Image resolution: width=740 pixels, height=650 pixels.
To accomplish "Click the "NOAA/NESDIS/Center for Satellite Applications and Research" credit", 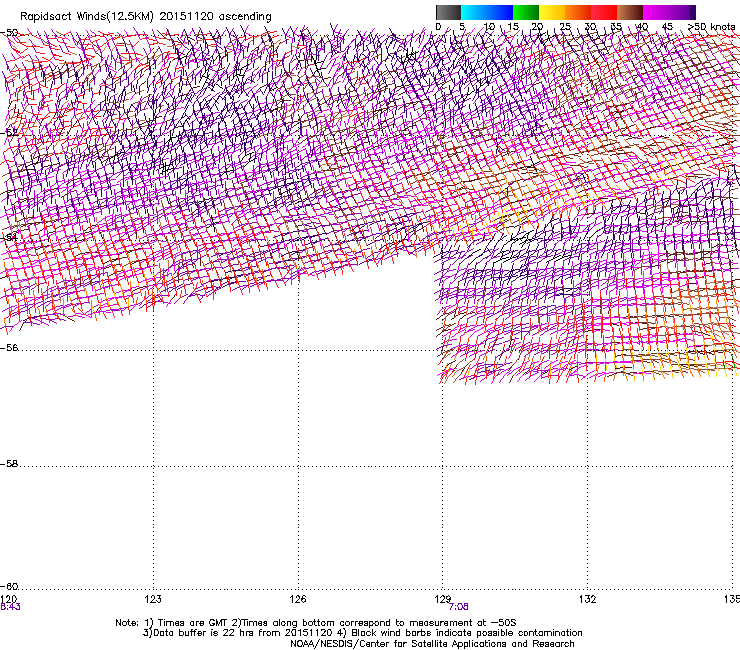I will pyautogui.click(x=432, y=644).
